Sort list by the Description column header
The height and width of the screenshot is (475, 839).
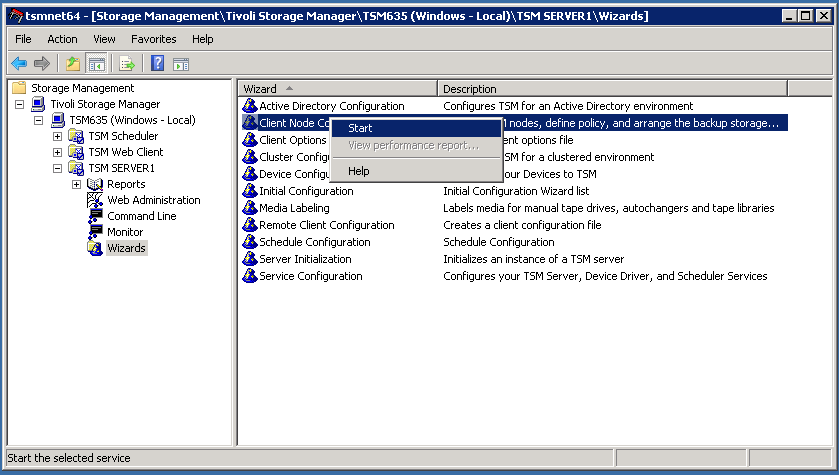(x=613, y=89)
